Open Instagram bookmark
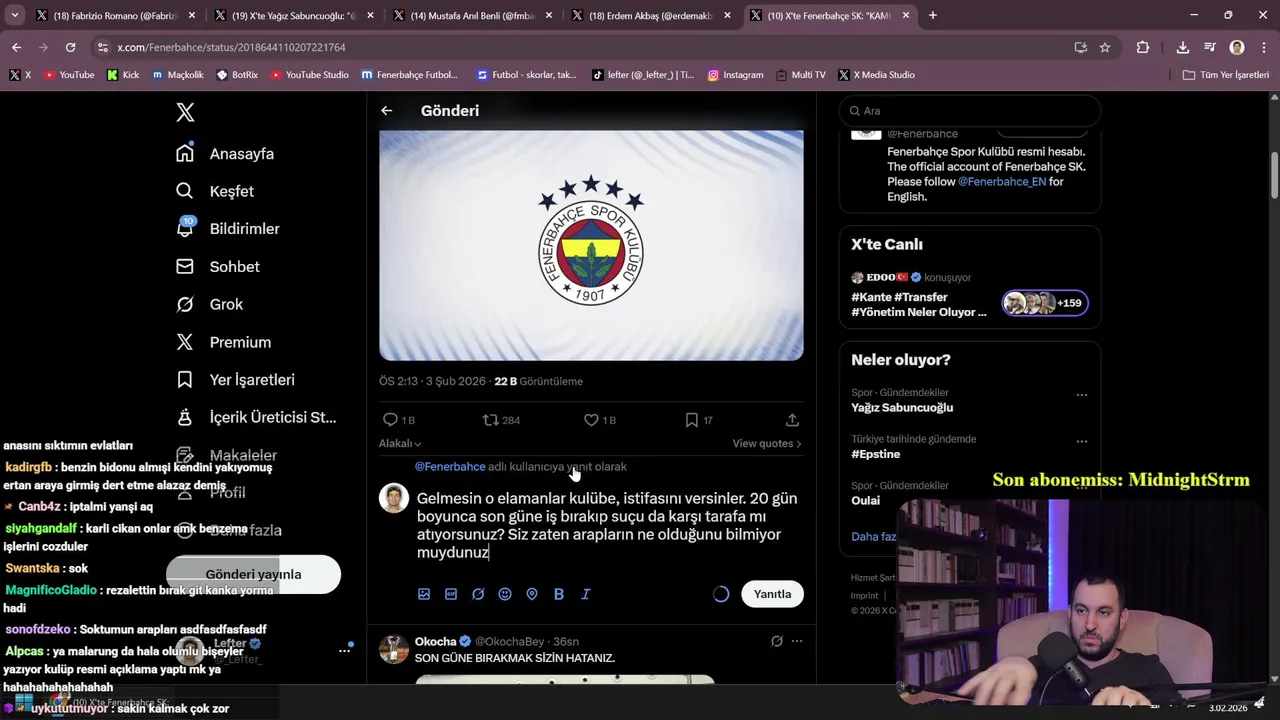1280x720 pixels. (735, 75)
